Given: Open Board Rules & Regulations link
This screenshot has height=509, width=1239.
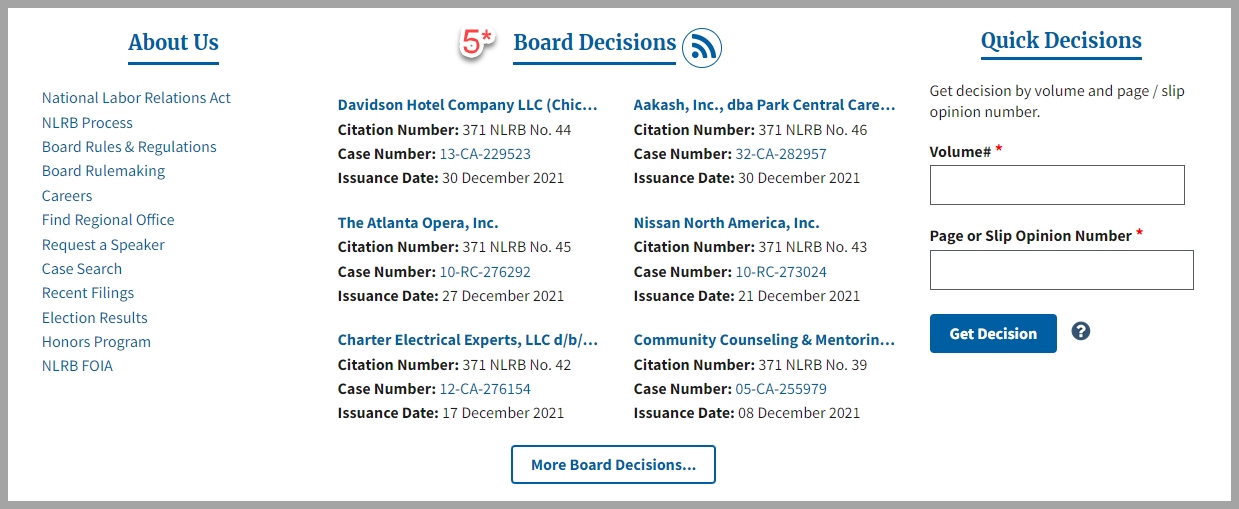Looking at the screenshot, I should click(x=129, y=147).
